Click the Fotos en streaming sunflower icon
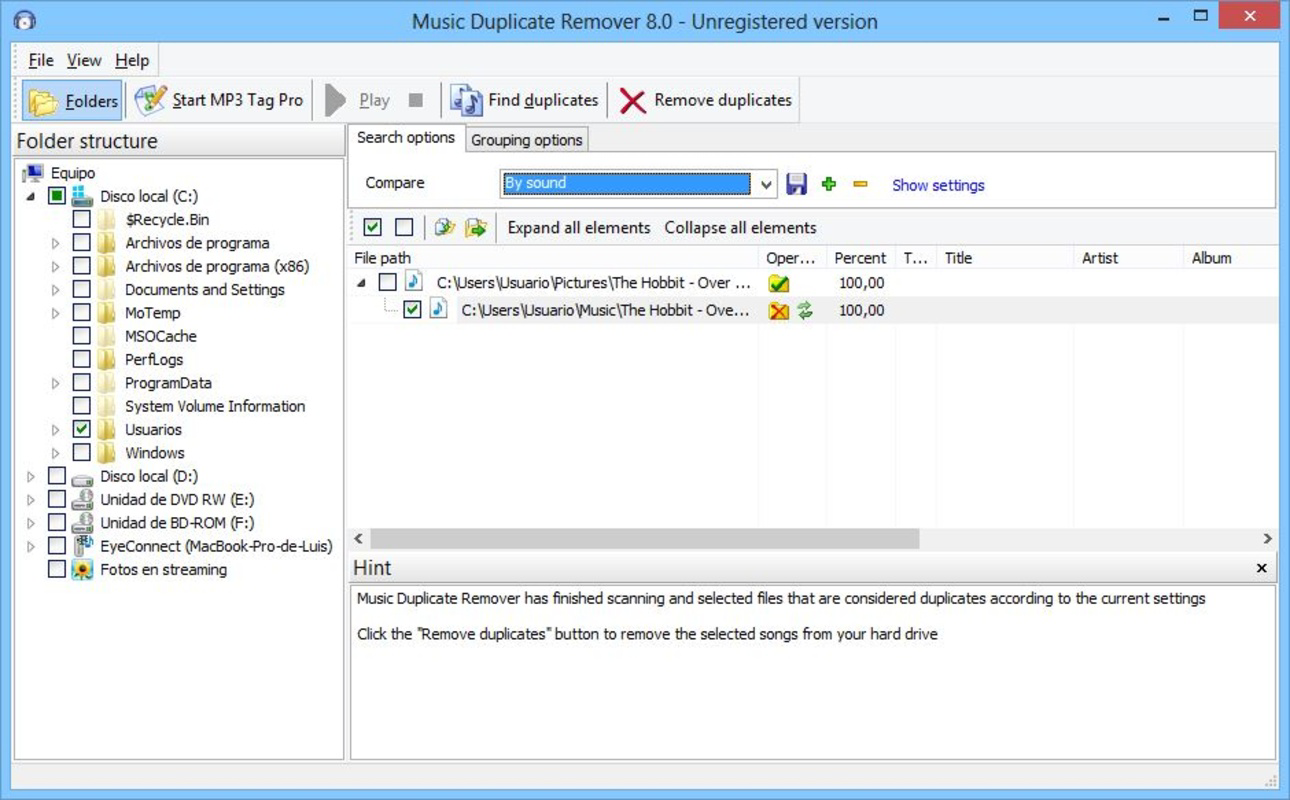 click(82, 570)
